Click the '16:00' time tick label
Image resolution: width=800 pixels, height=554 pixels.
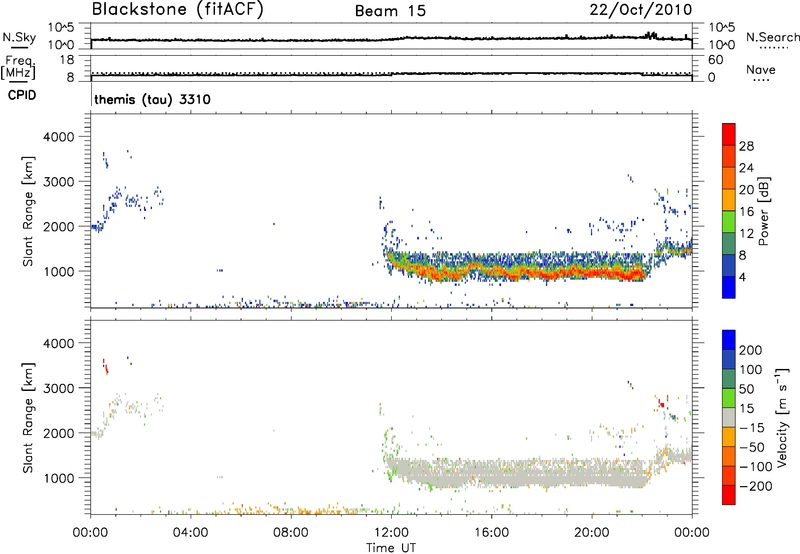pyautogui.click(x=491, y=533)
